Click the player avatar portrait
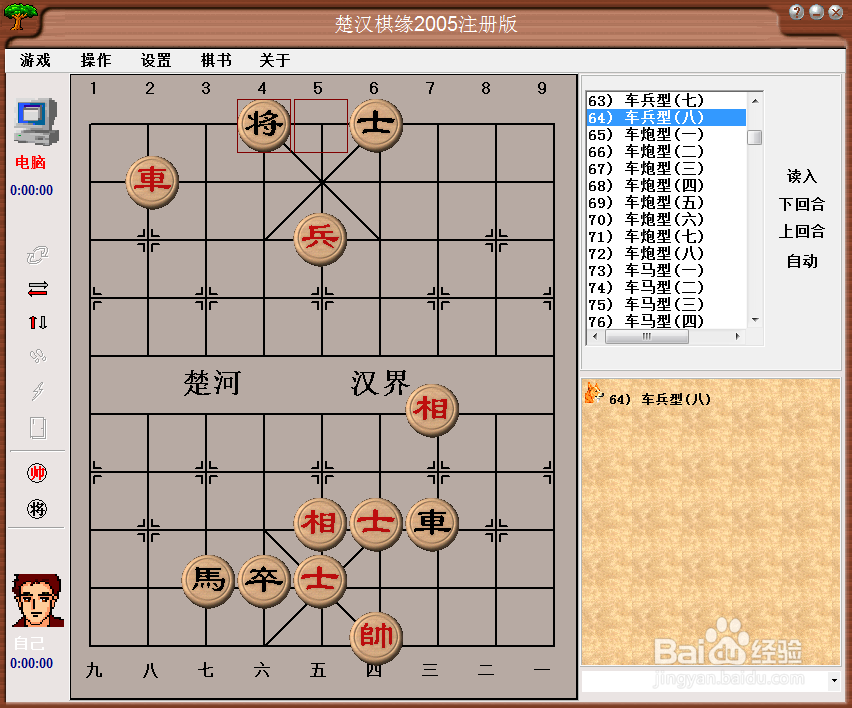The image size is (852, 708). (x=37, y=600)
